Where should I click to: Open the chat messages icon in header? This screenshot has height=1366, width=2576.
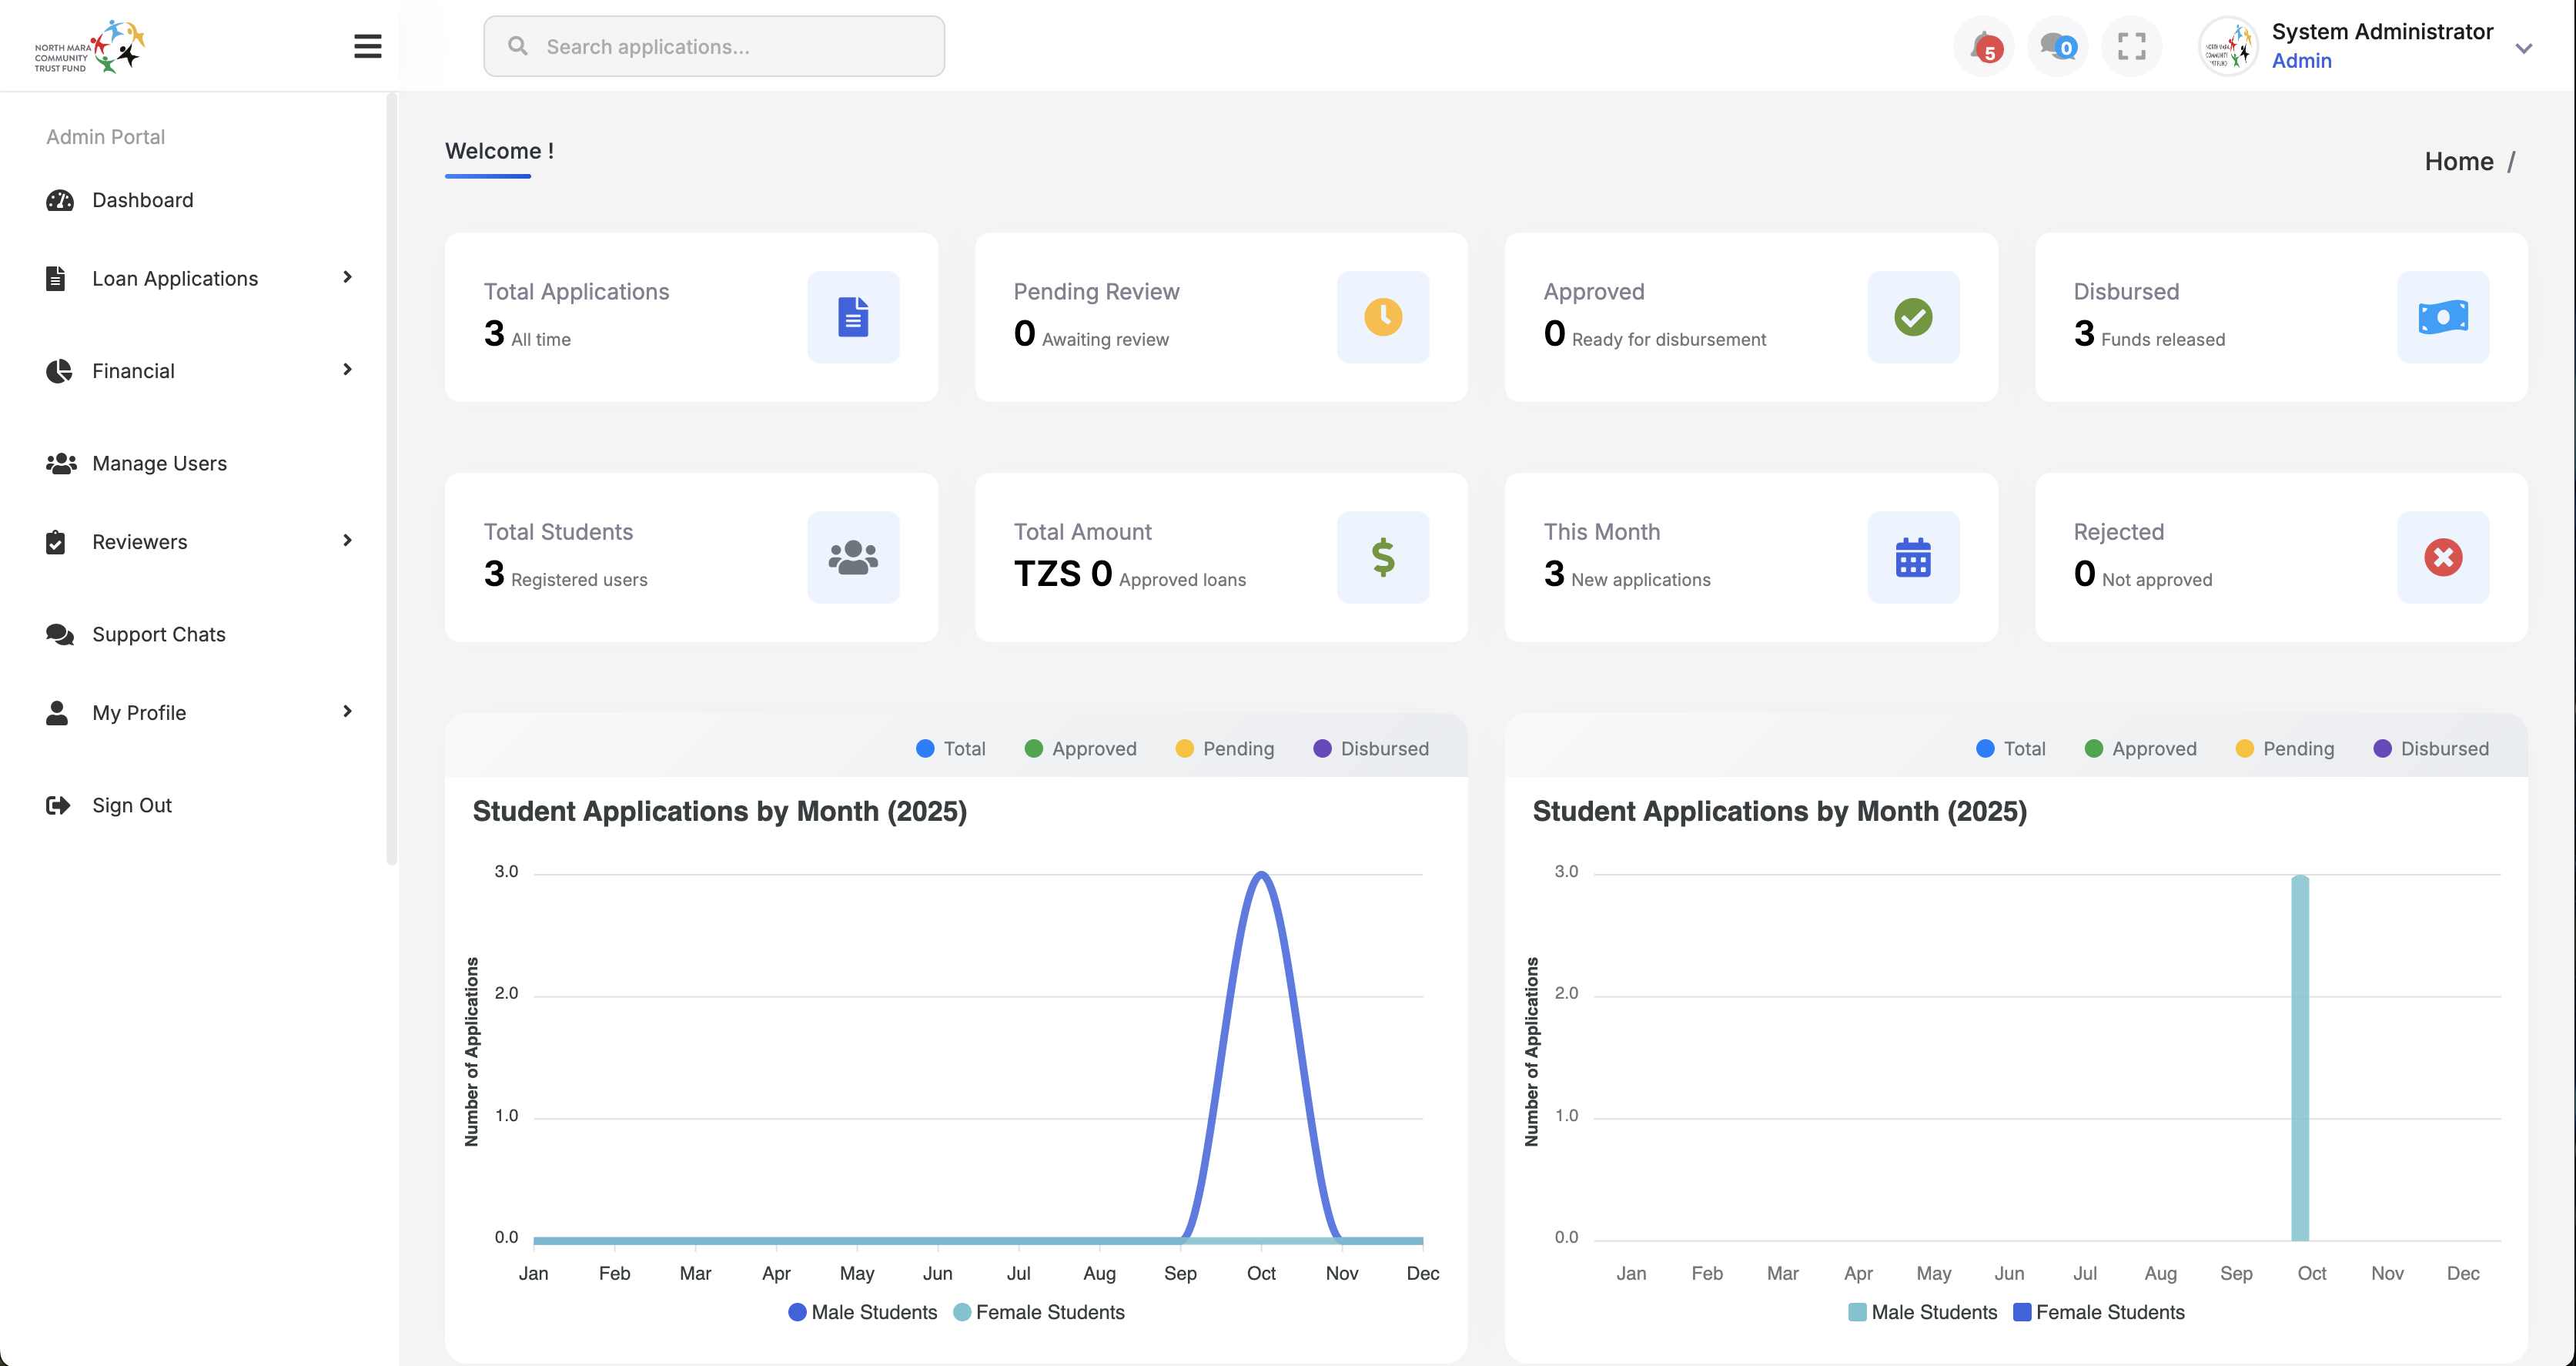[x=2057, y=46]
